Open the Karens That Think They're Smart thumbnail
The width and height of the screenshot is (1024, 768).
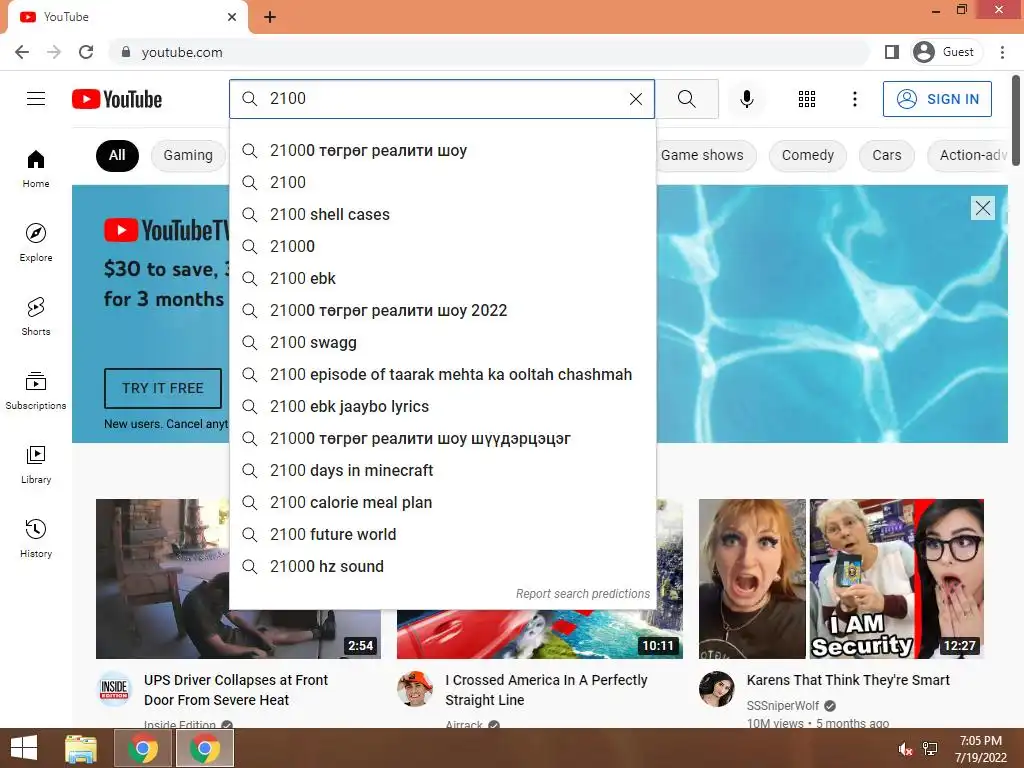(841, 579)
